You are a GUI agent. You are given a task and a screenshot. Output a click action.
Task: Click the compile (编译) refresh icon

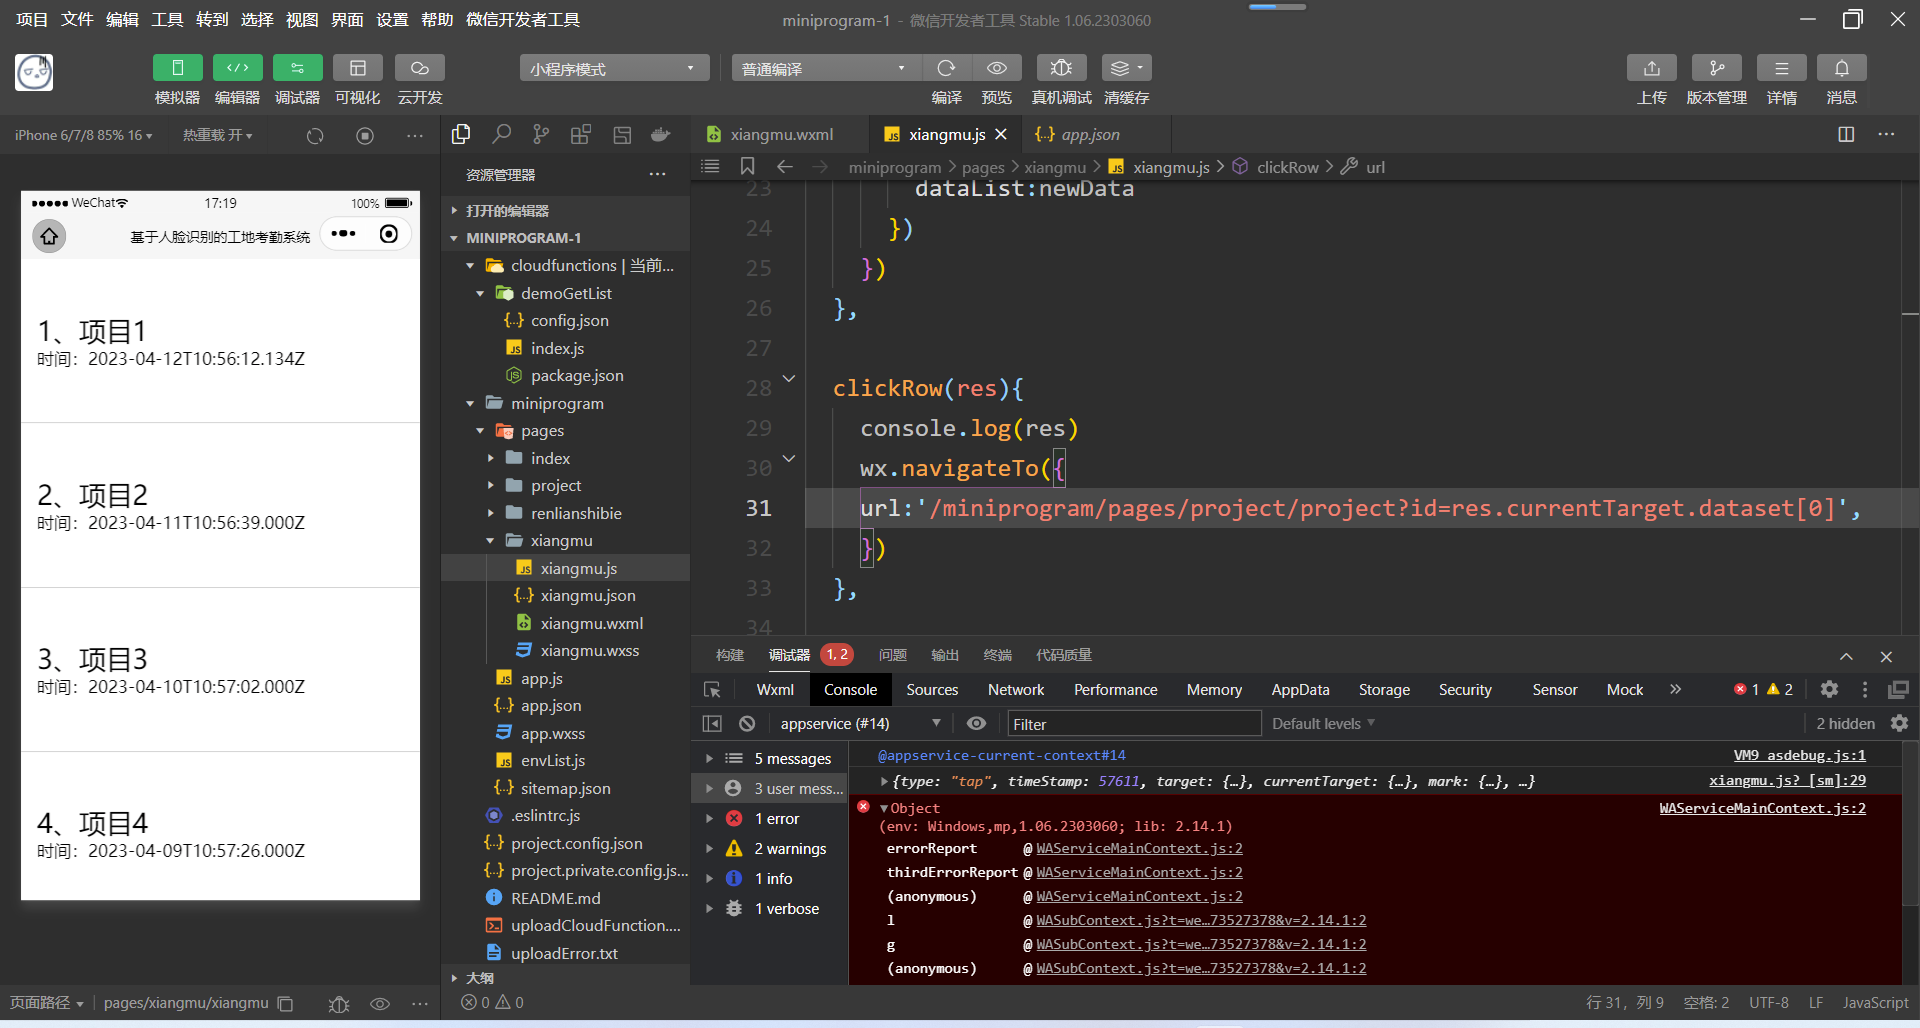point(946,68)
